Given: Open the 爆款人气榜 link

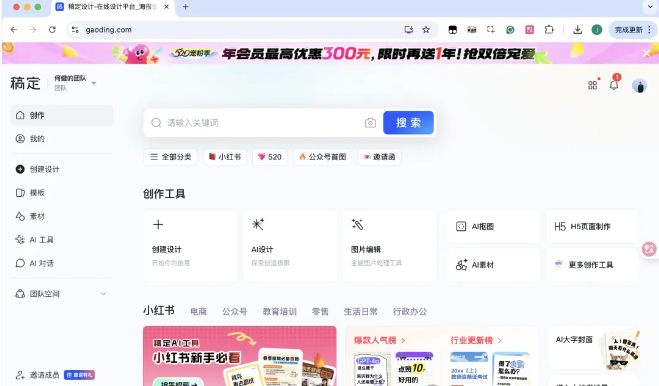Looking at the screenshot, I should pyautogui.click(x=379, y=340).
